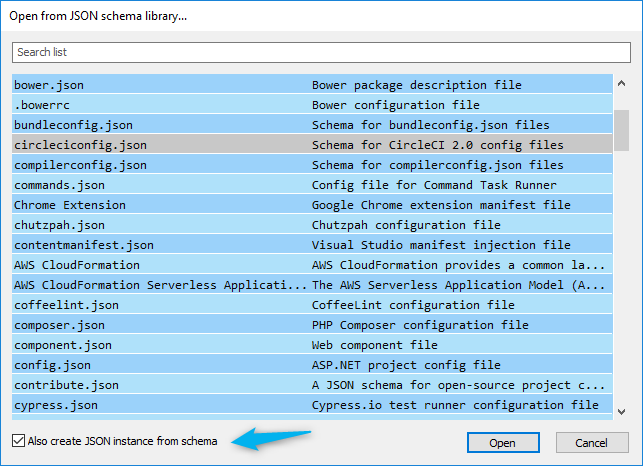Click 'Config file for Command Task Runner' text
Viewport: 643px width, 466px height.
point(434,185)
